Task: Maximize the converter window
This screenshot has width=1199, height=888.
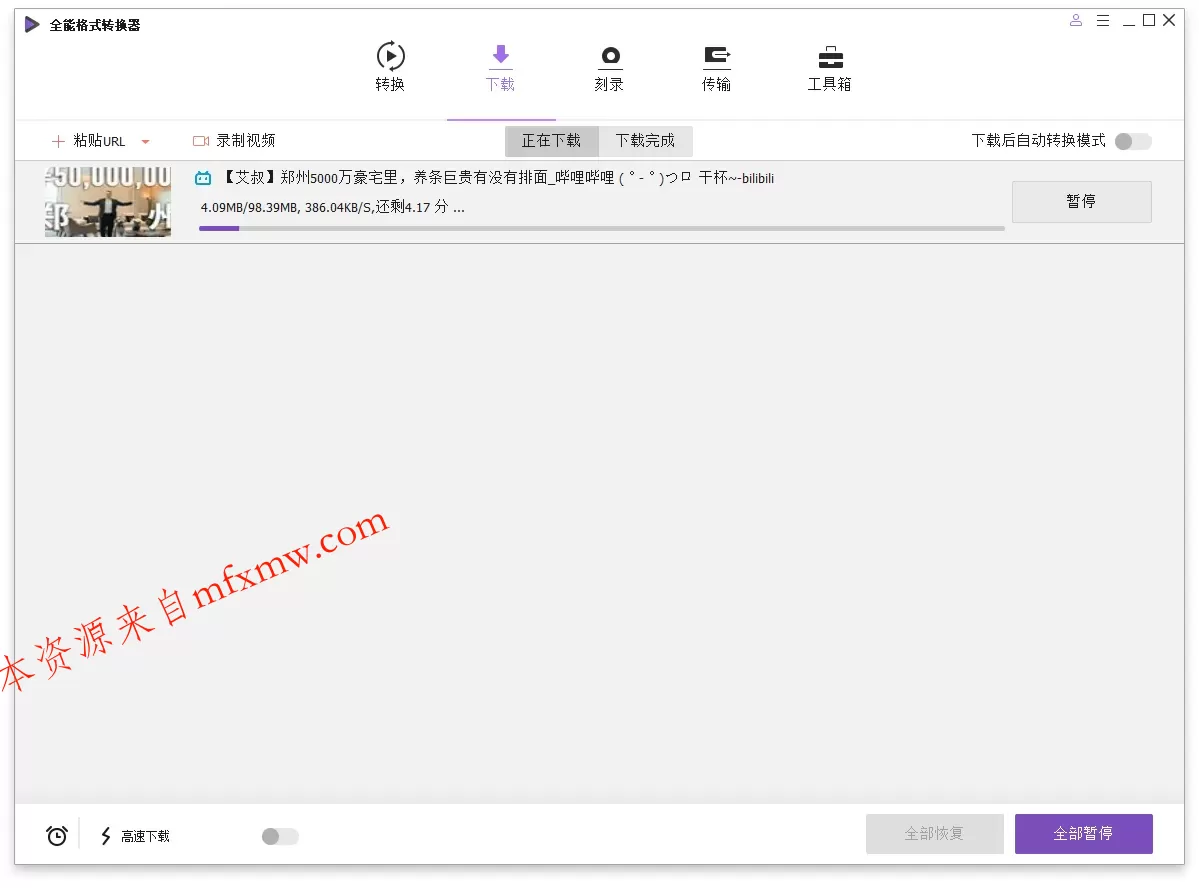Action: click(x=1149, y=21)
